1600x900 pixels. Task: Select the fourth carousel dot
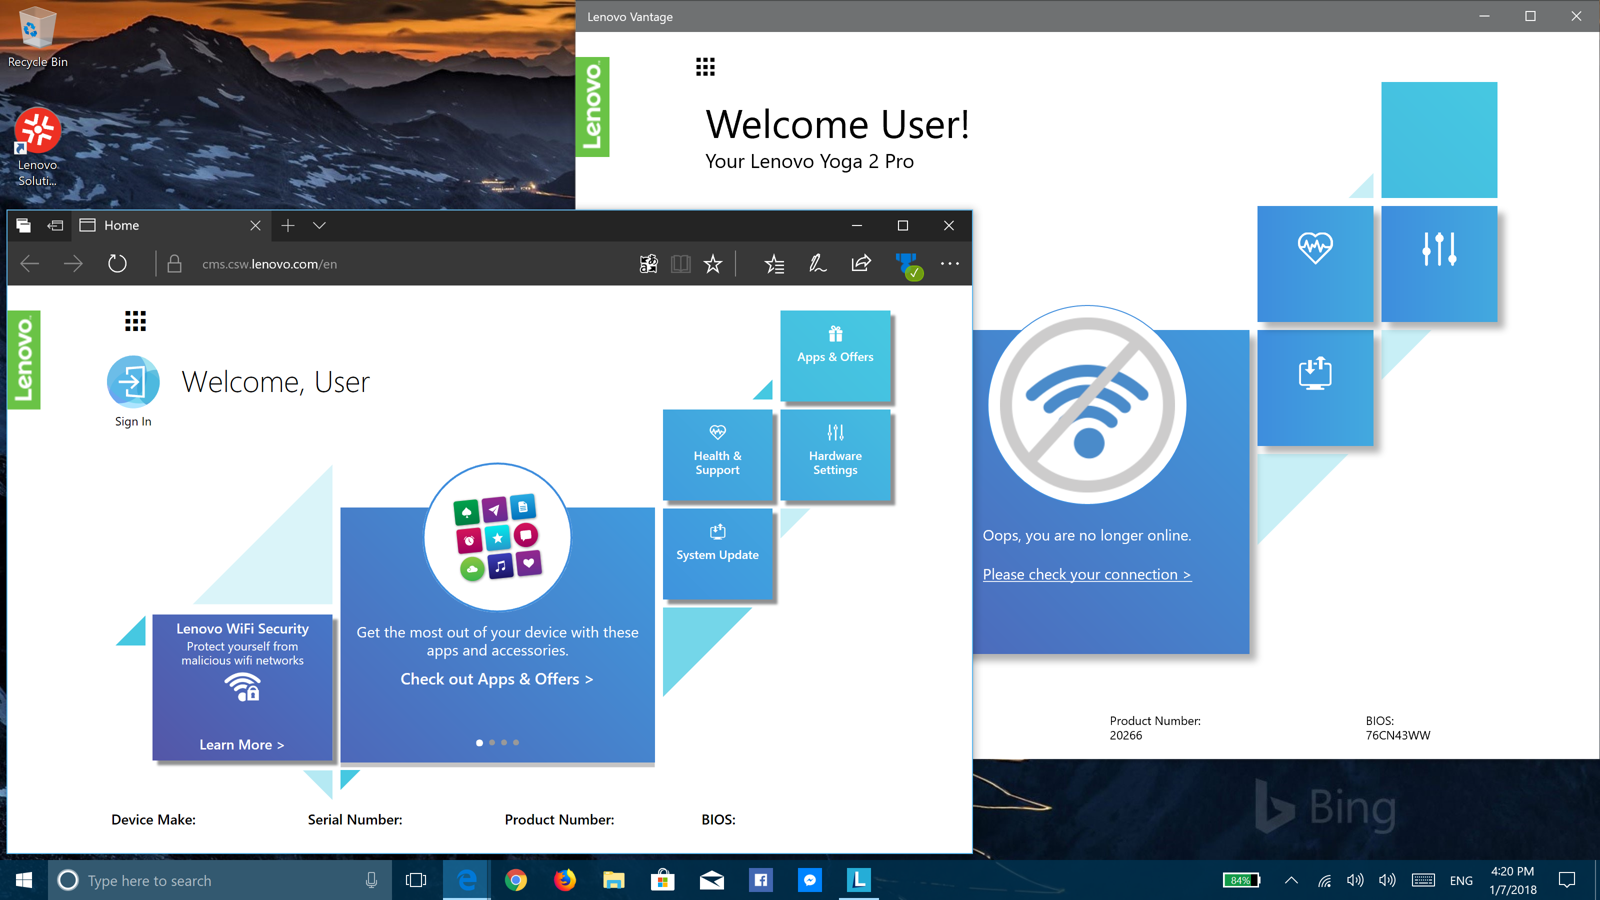[516, 743]
